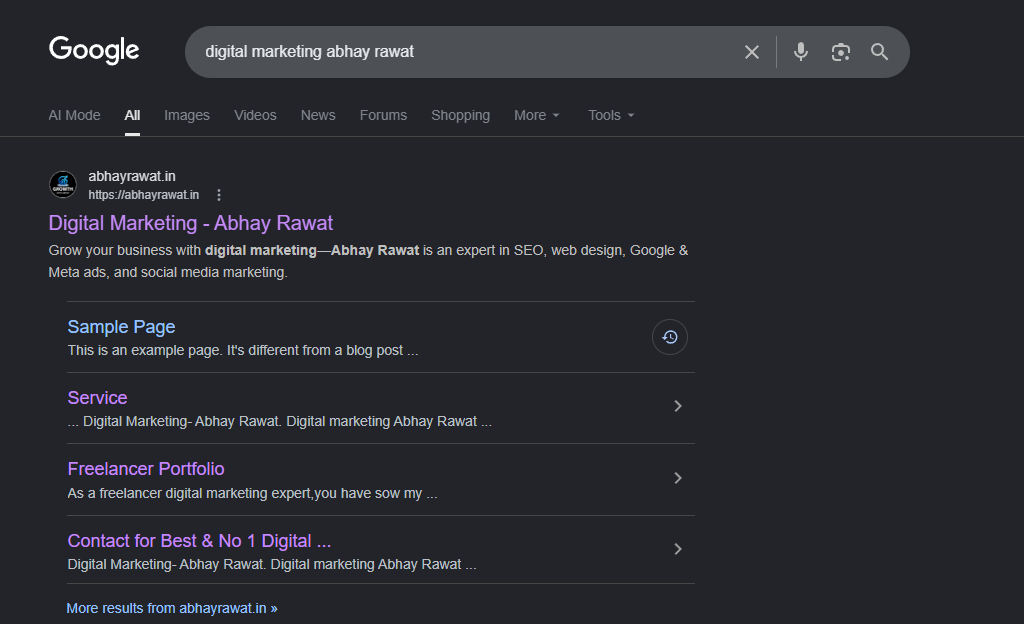Click the magnifying glass search button
The image size is (1024, 624).
879,52
